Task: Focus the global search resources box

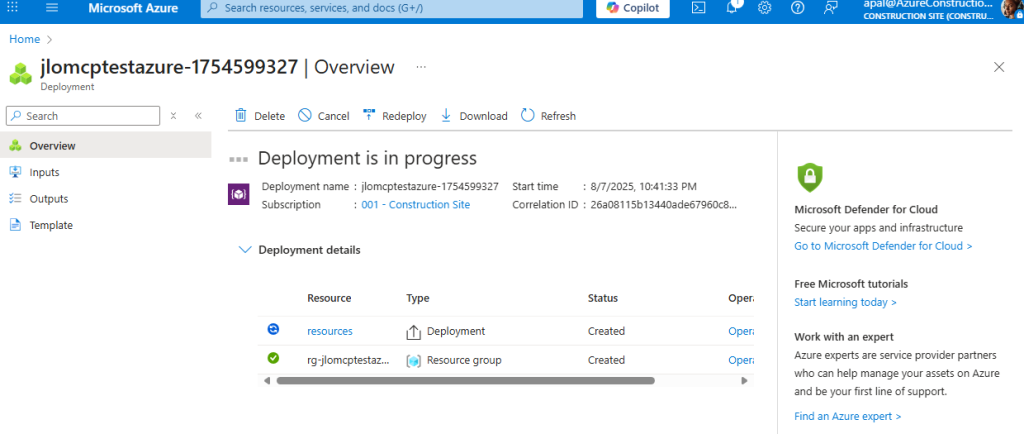Action: point(391,8)
